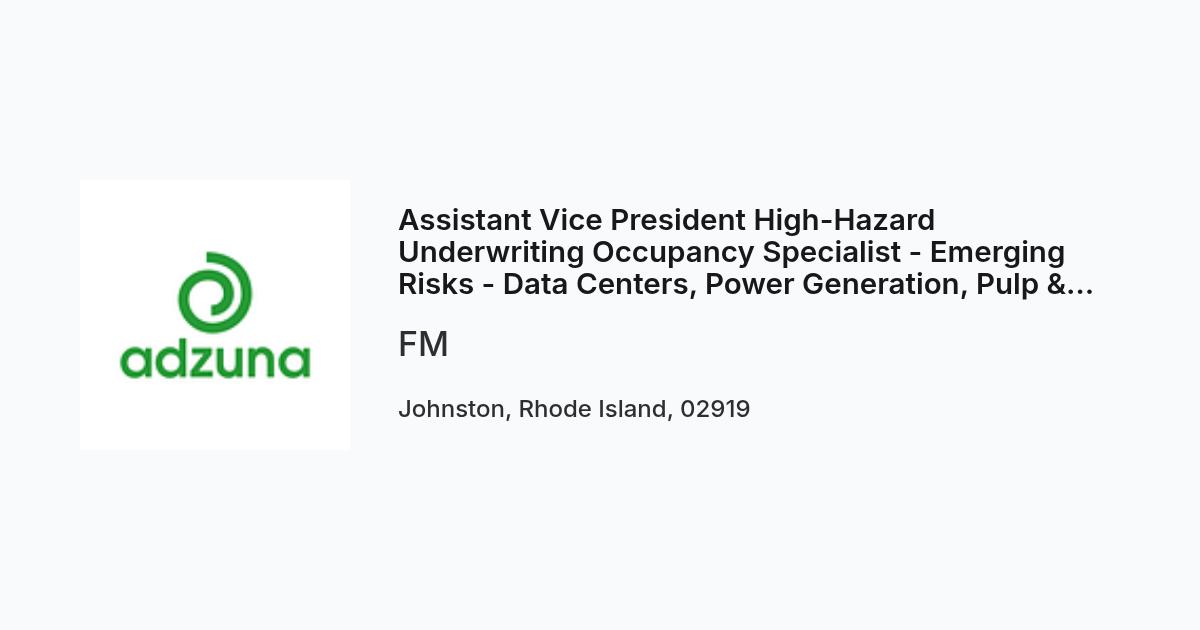Click the 02919 zip code

coord(715,409)
